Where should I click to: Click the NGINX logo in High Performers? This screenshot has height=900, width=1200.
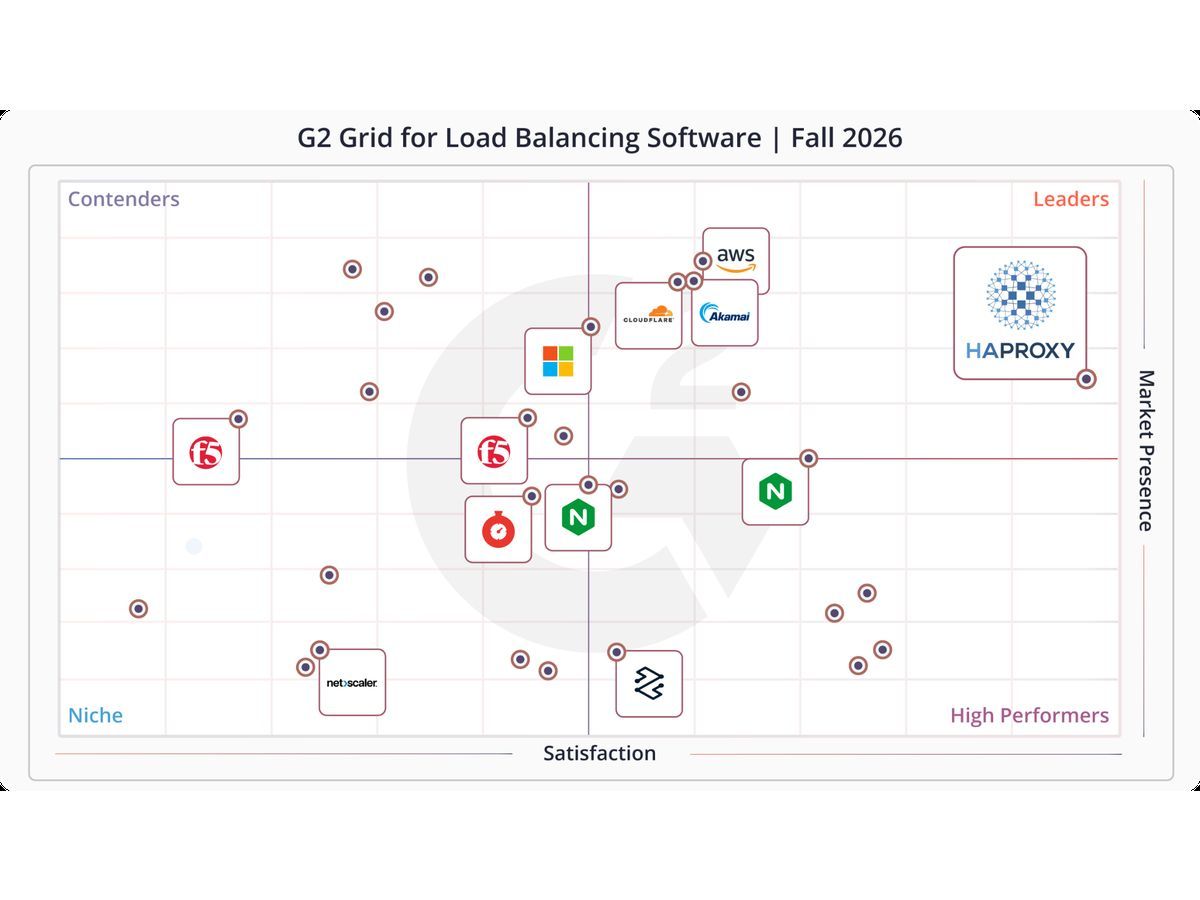[775, 491]
